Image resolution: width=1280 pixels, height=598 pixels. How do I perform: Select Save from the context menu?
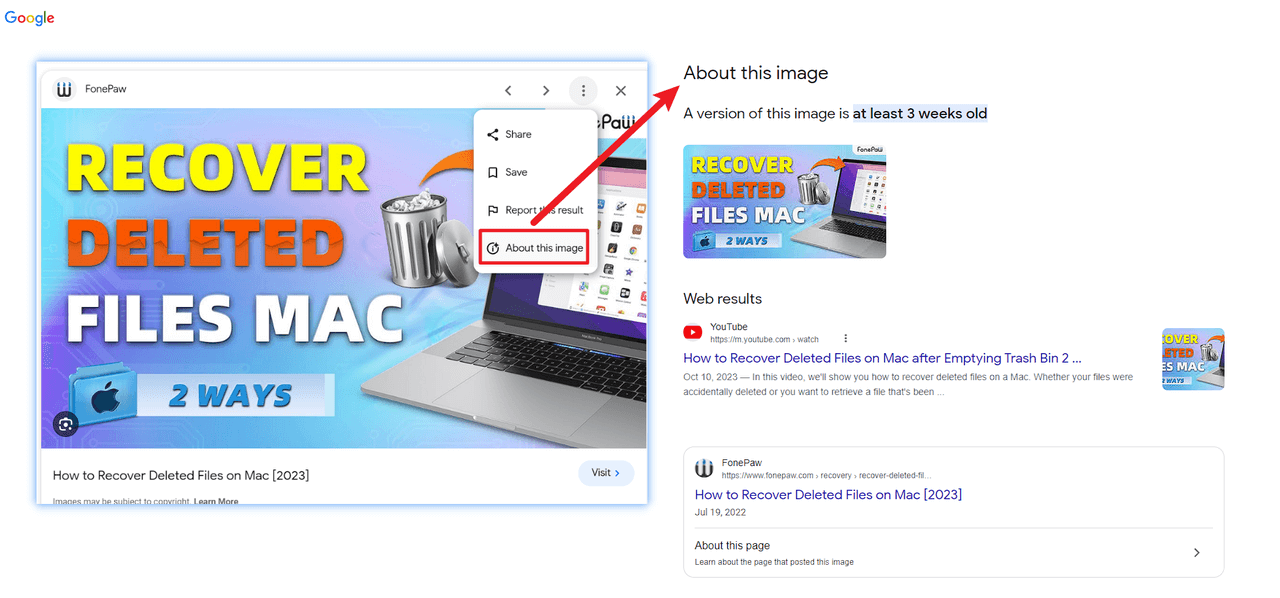click(535, 172)
